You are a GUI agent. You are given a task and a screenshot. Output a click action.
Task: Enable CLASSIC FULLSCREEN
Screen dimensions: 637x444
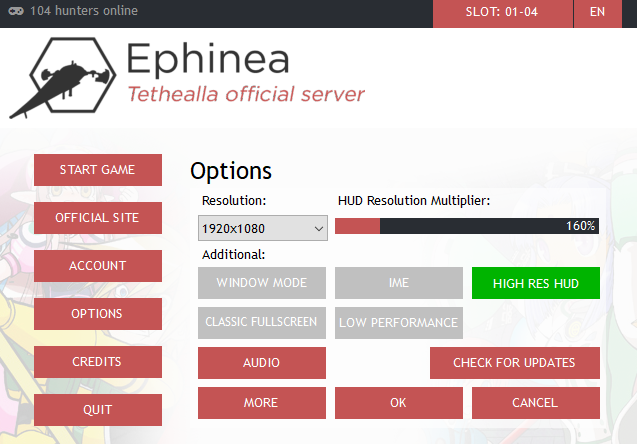(262, 323)
